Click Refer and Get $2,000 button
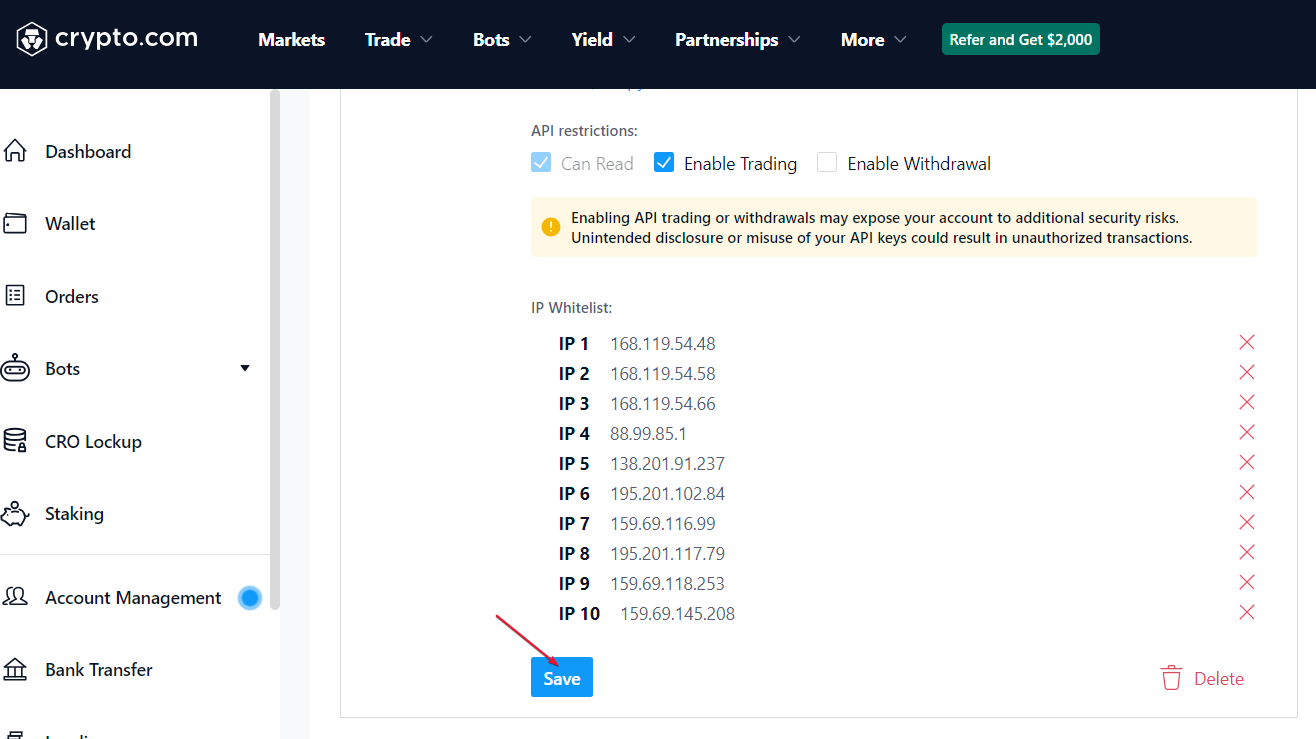 pyautogui.click(x=1020, y=40)
